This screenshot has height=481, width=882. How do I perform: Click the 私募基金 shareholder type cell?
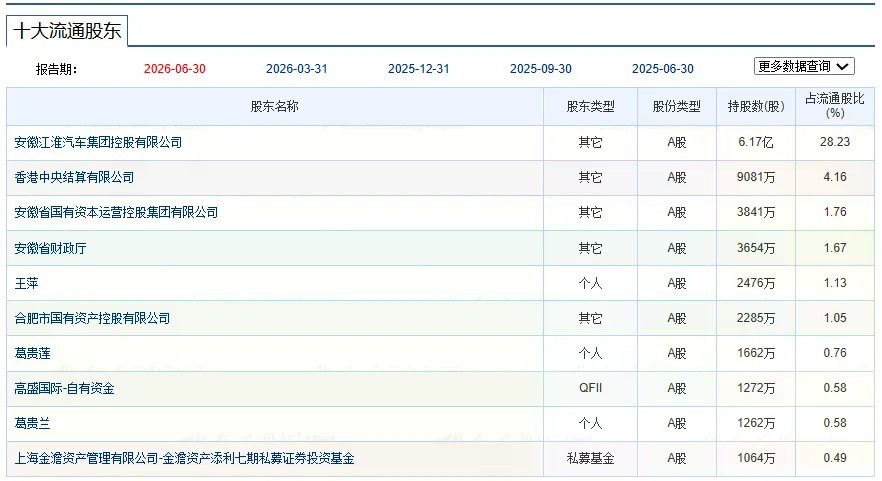pos(590,458)
